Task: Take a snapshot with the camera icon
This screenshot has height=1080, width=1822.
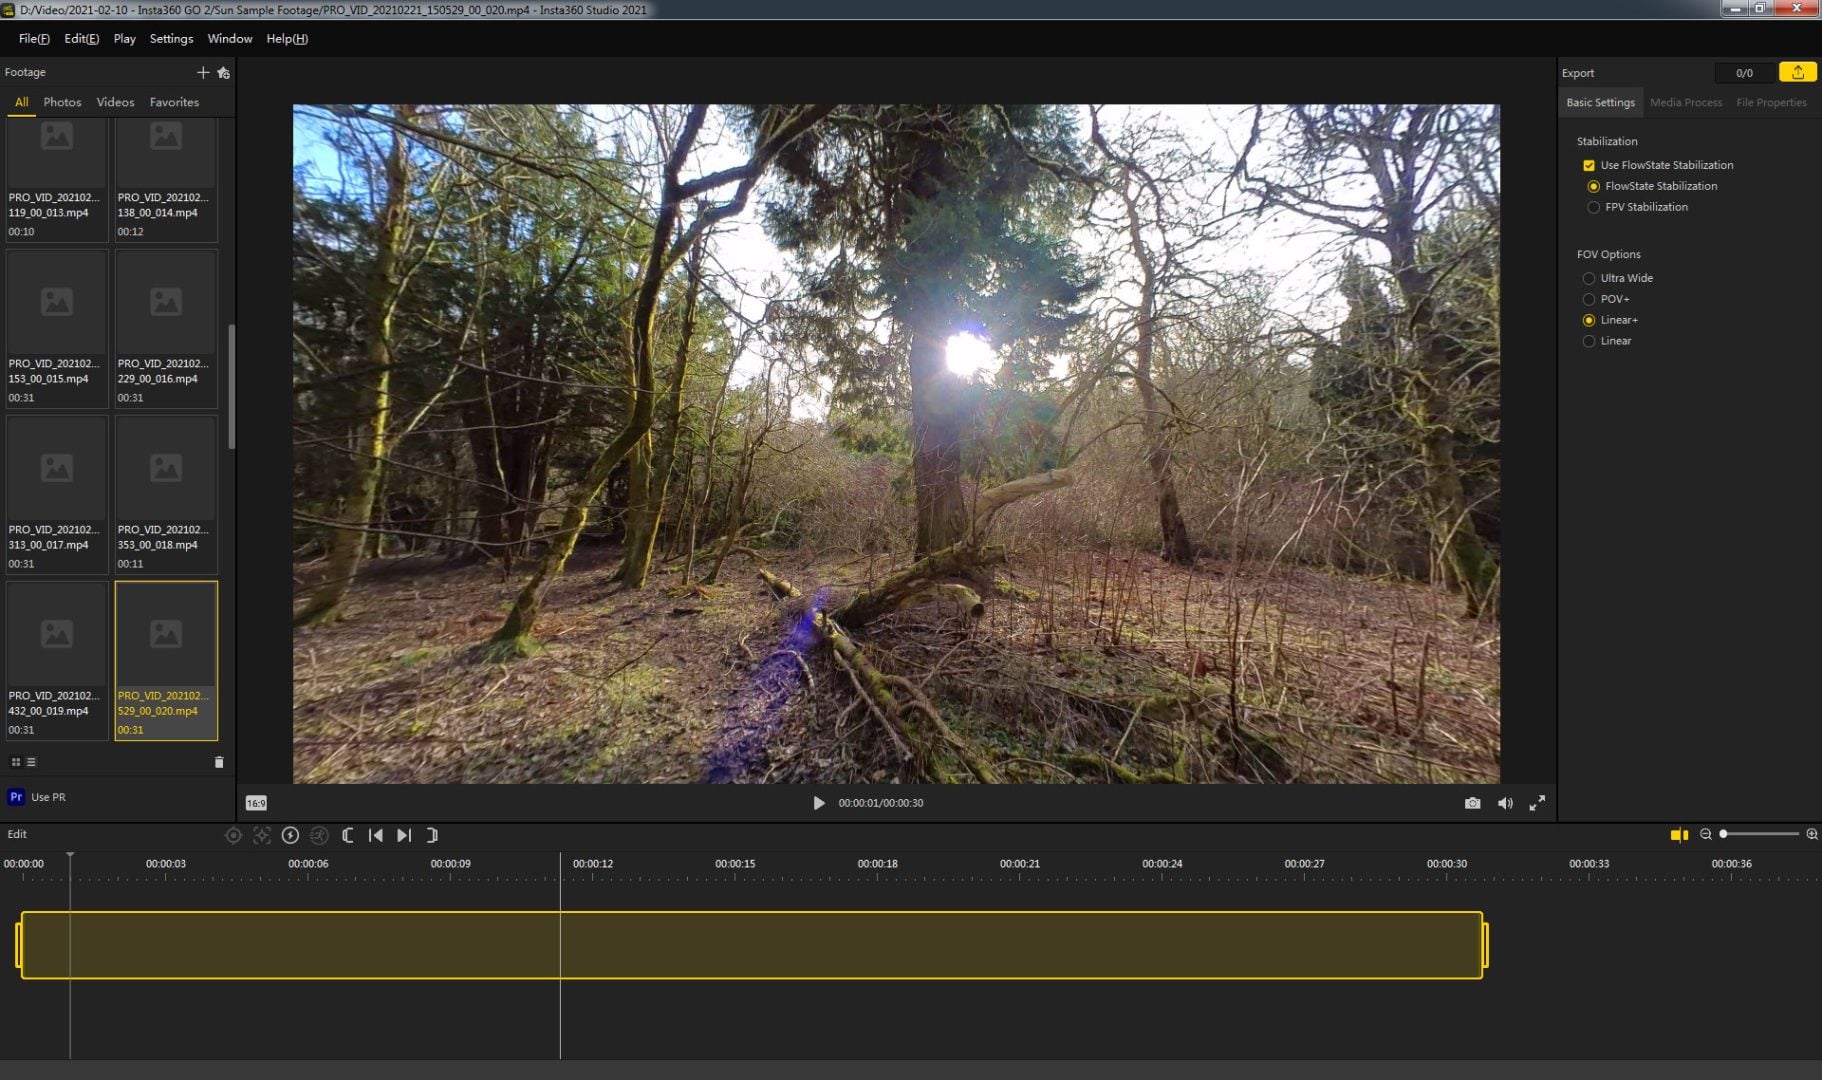Action: point(1472,803)
